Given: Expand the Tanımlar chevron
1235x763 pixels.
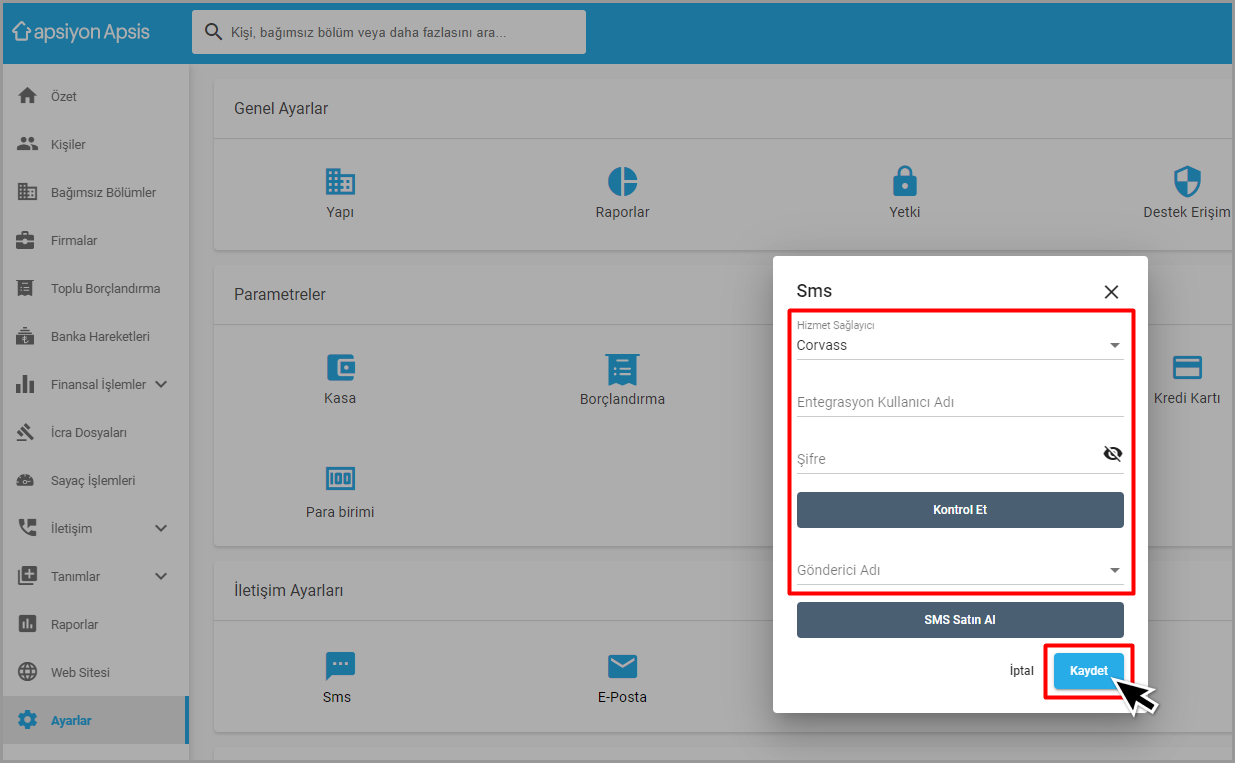Looking at the screenshot, I should pyautogui.click(x=161, y=576).
